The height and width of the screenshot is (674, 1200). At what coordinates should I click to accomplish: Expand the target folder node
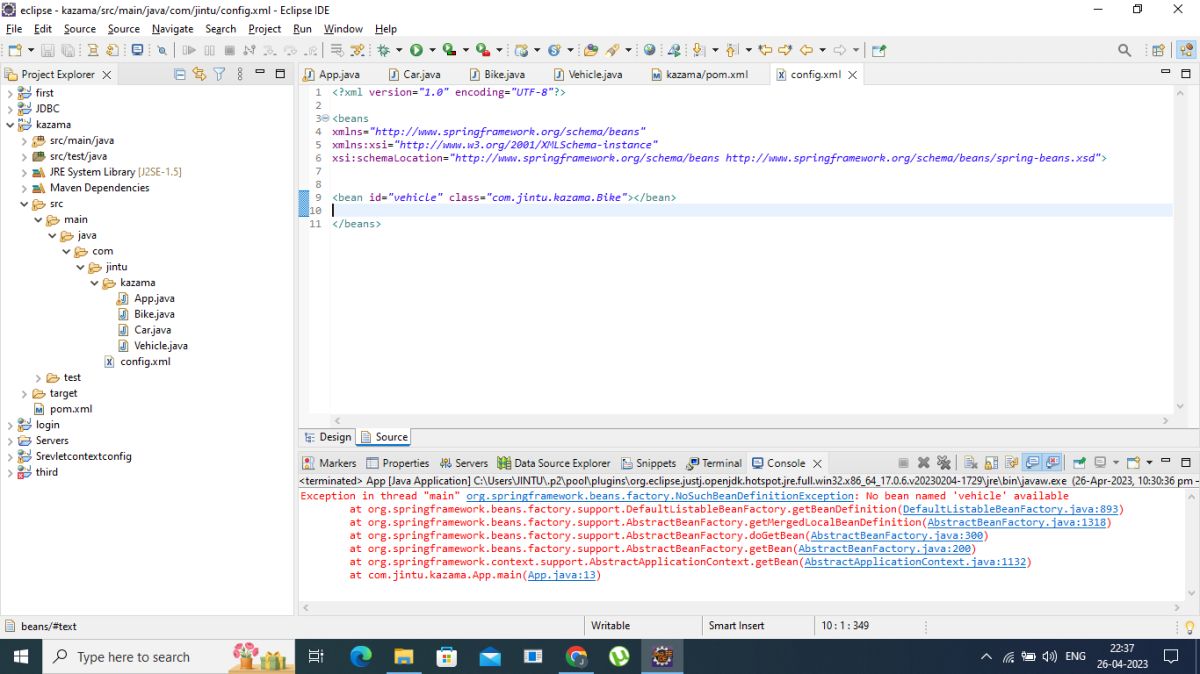click(24, 394)
